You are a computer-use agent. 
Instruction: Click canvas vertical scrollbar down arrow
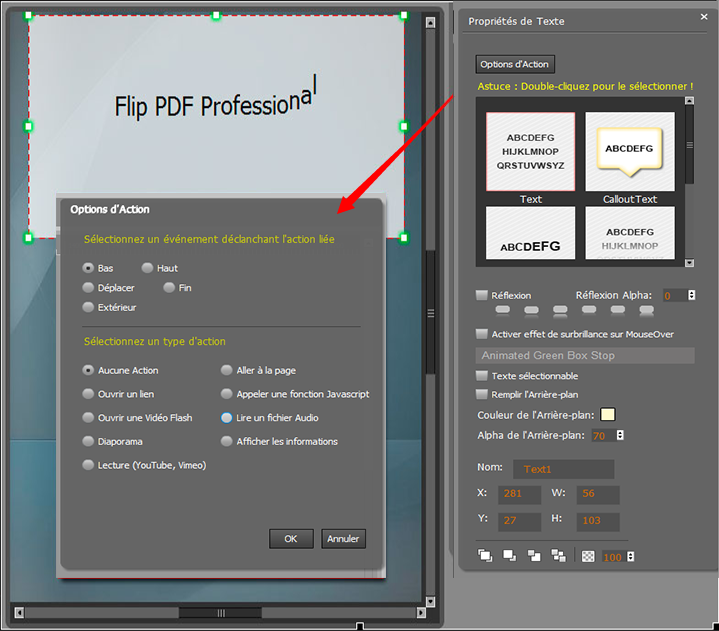430,601
